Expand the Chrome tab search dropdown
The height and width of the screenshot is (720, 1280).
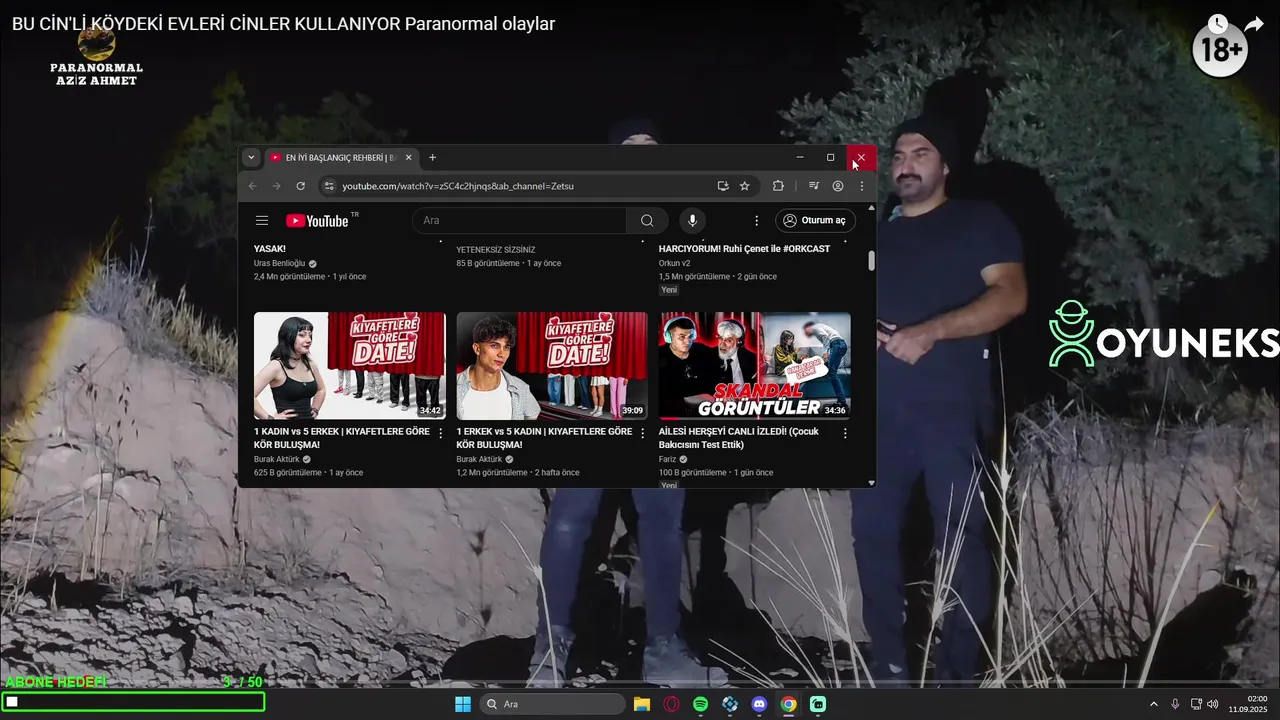click(251, 157)
